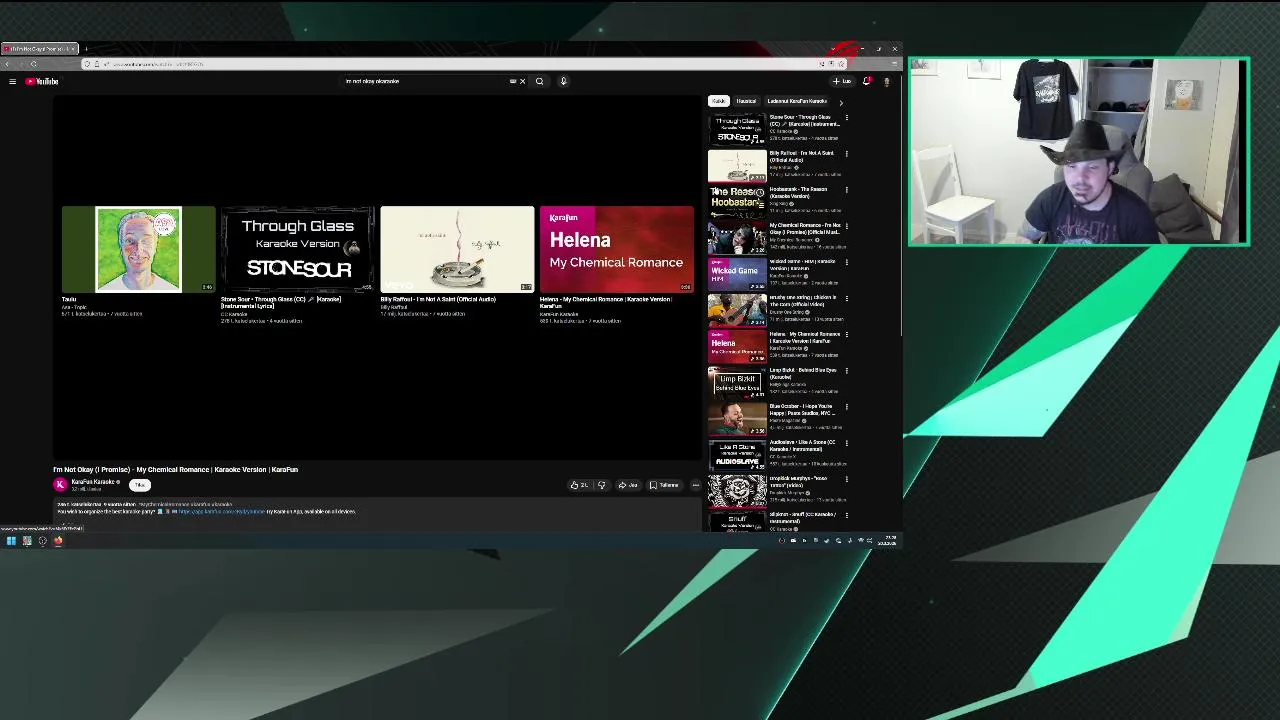Select Lataamat KaraFun Karaoke filter chip
1280x720 pixels.
[797, 101]
